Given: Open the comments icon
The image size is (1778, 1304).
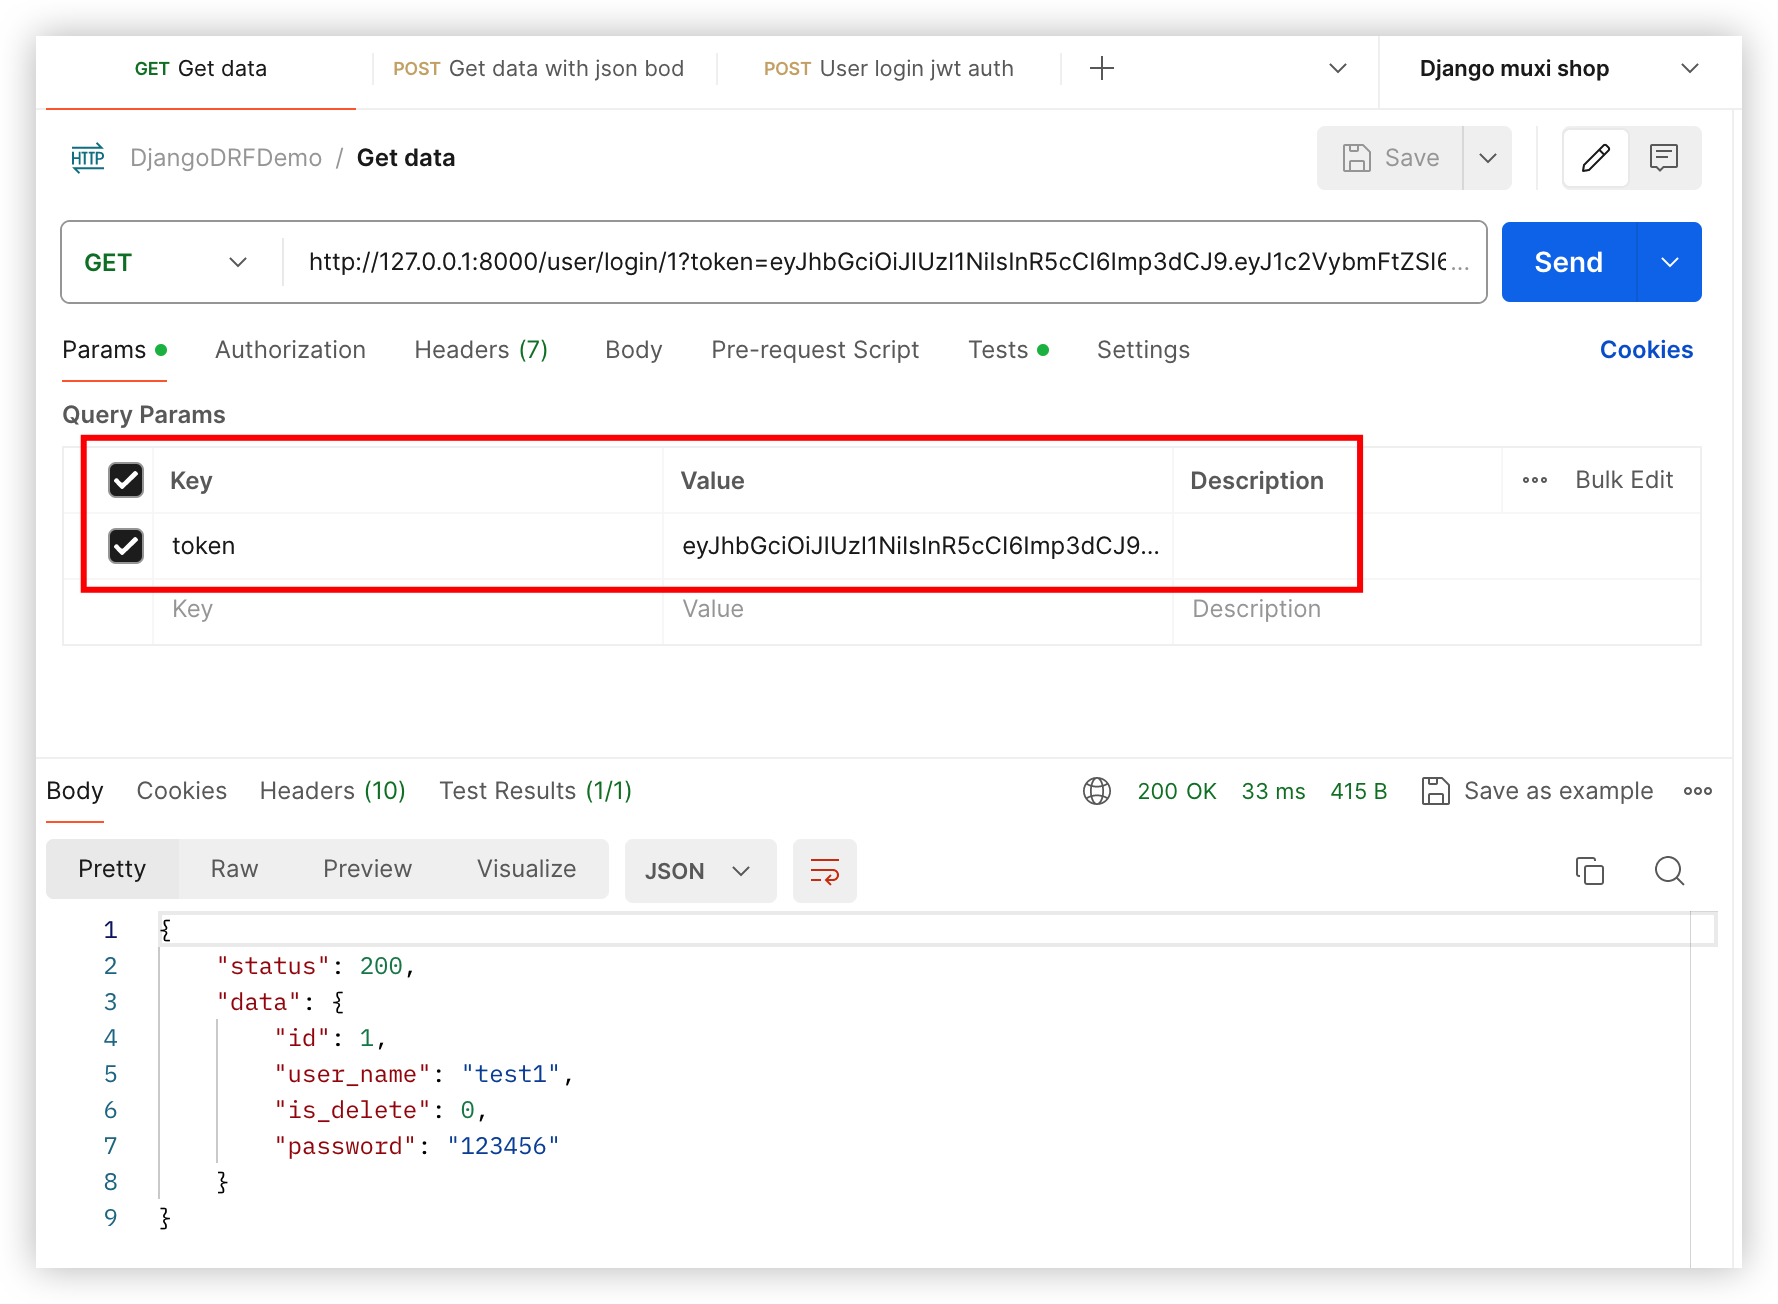Looking at the screenshot, I should click(1664, 158).
